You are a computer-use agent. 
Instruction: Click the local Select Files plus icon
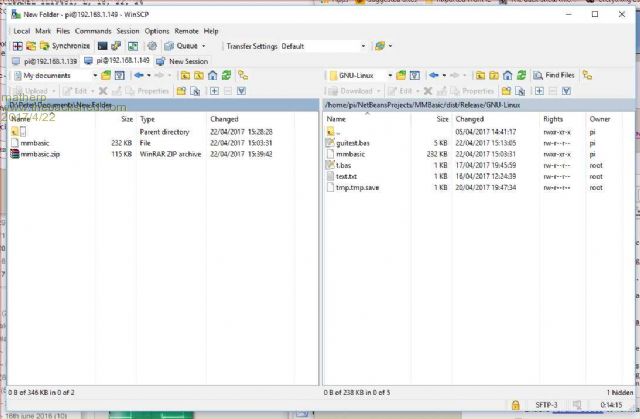point(214,91)
